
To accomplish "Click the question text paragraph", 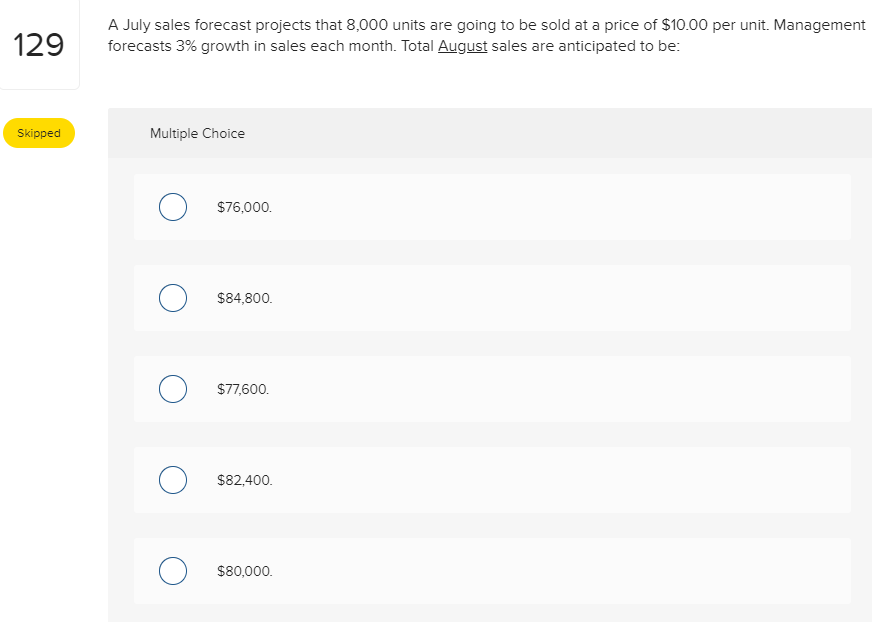I will point(486,35).
